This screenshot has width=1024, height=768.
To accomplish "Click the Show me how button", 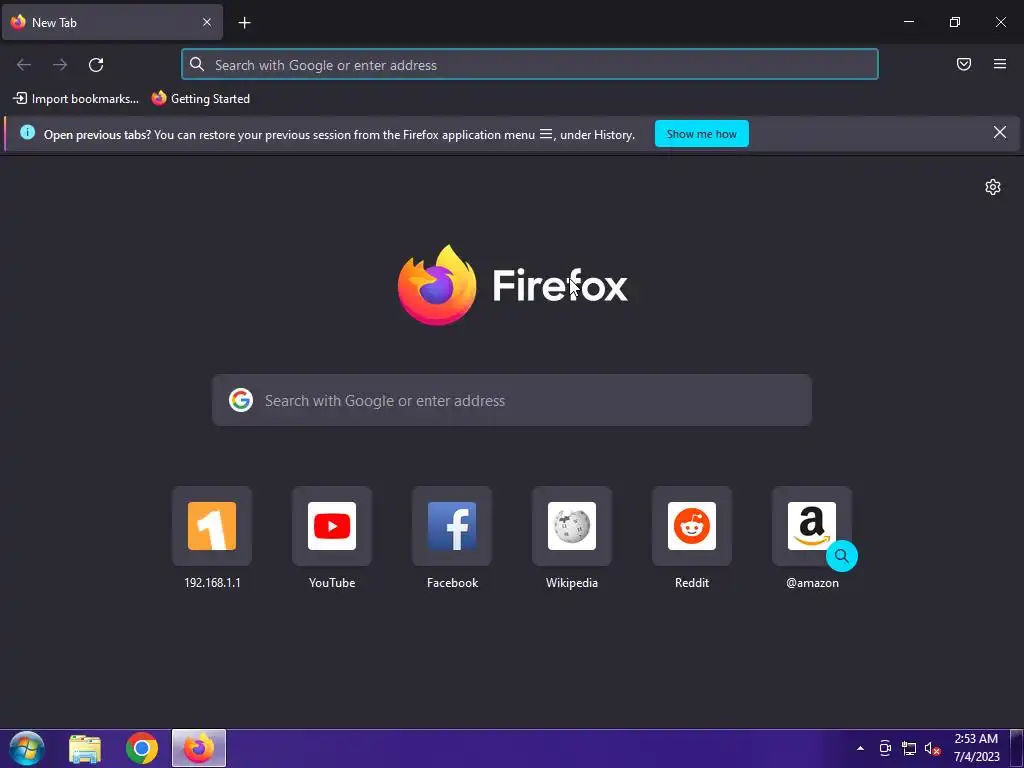I will (701, 134).
